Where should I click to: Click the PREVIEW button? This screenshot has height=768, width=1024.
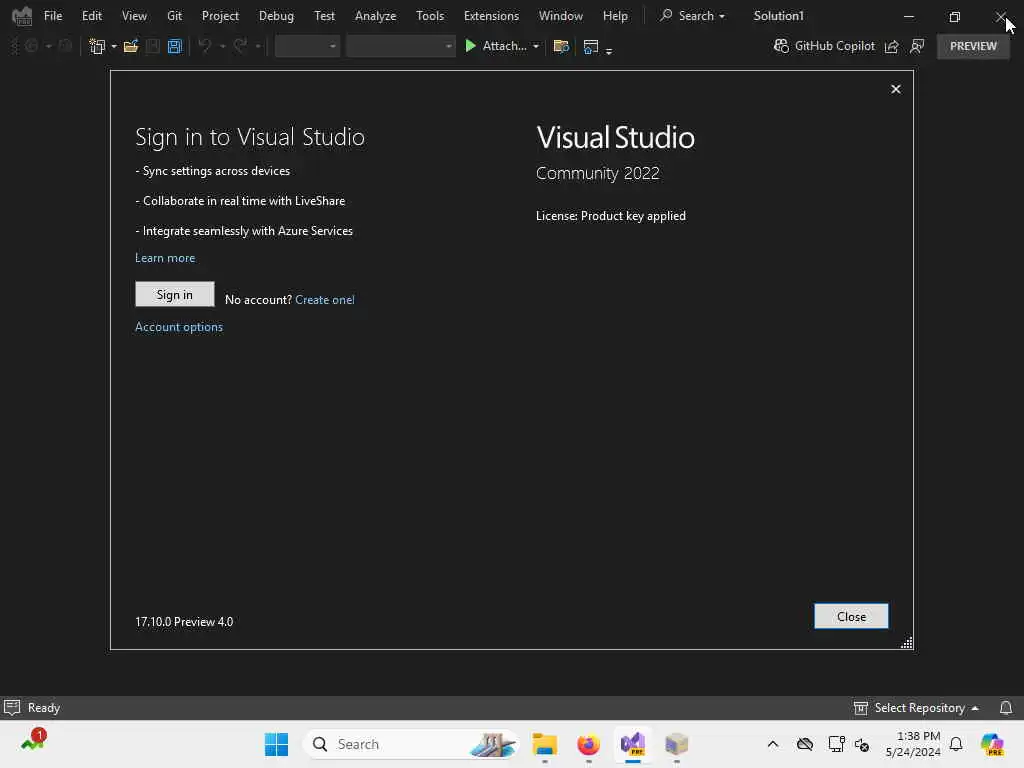pos(973,46)
